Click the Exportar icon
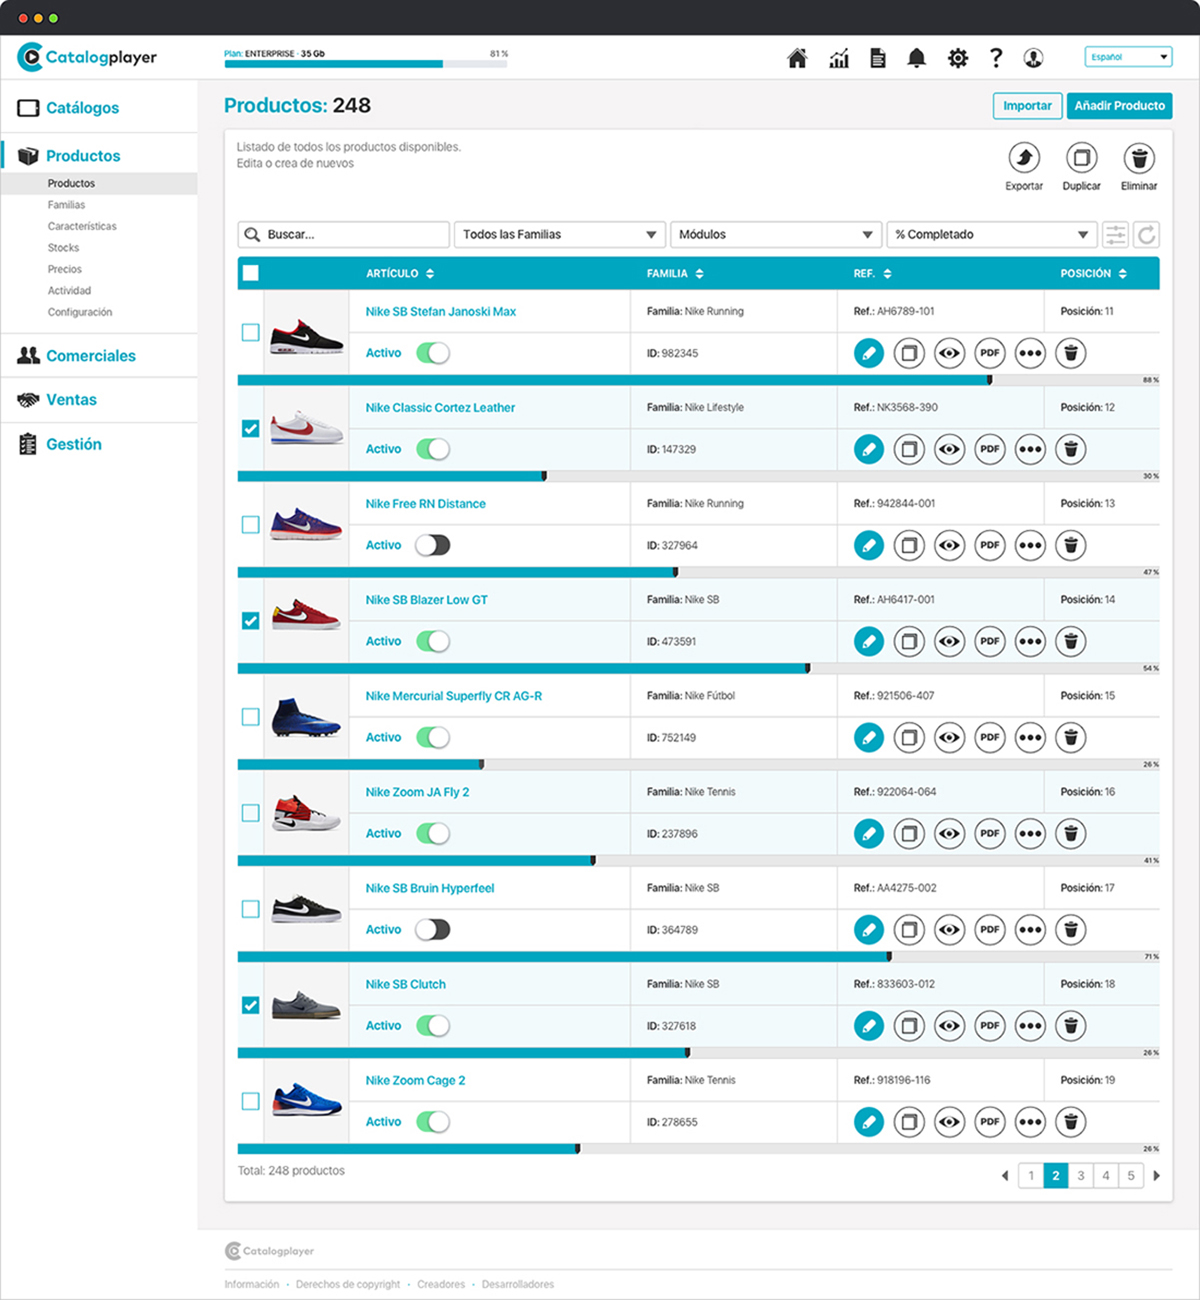 1024,158
